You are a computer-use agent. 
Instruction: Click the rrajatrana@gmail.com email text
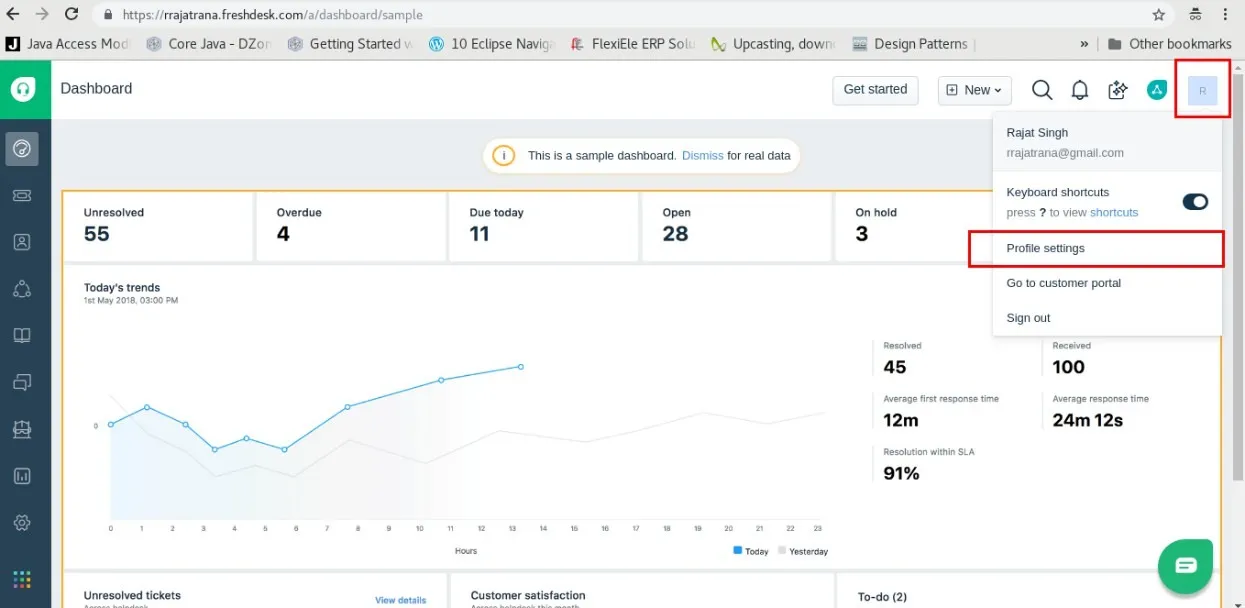(x=1065, y=153)
